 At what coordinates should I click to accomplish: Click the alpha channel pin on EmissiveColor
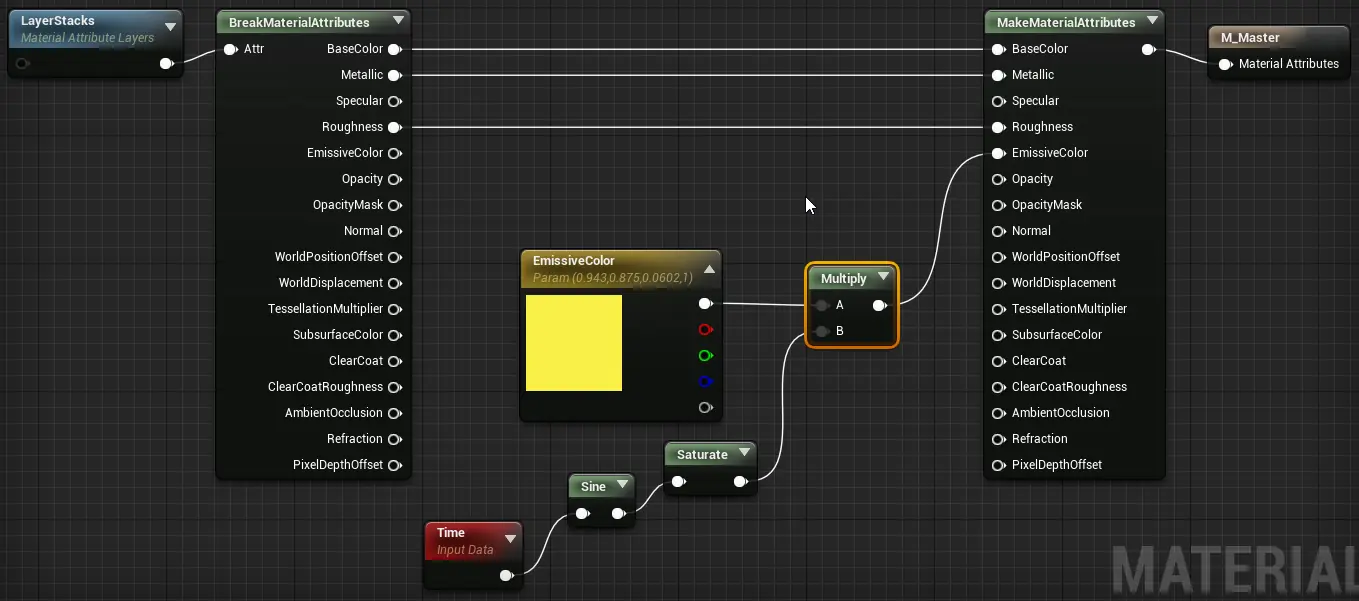pos(706,407)
